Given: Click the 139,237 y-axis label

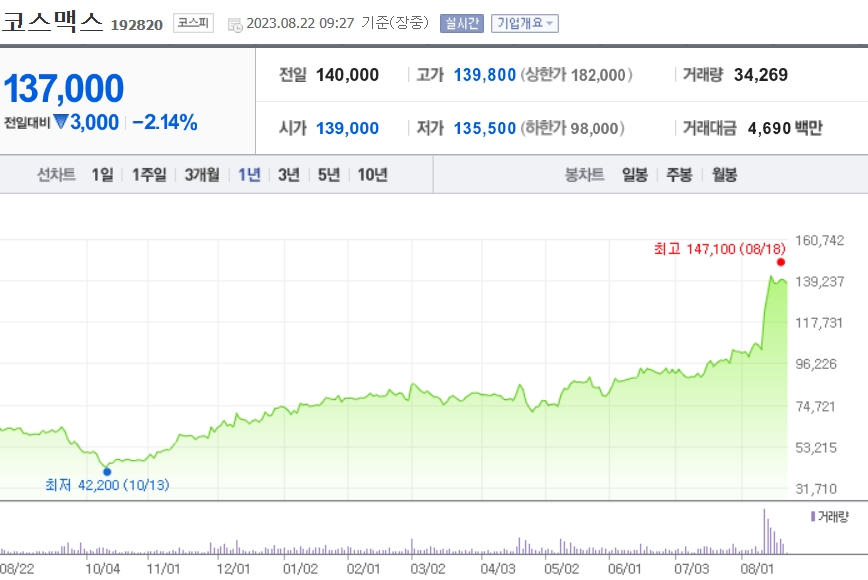Looking at the screenshot, I should click(820, 282).
